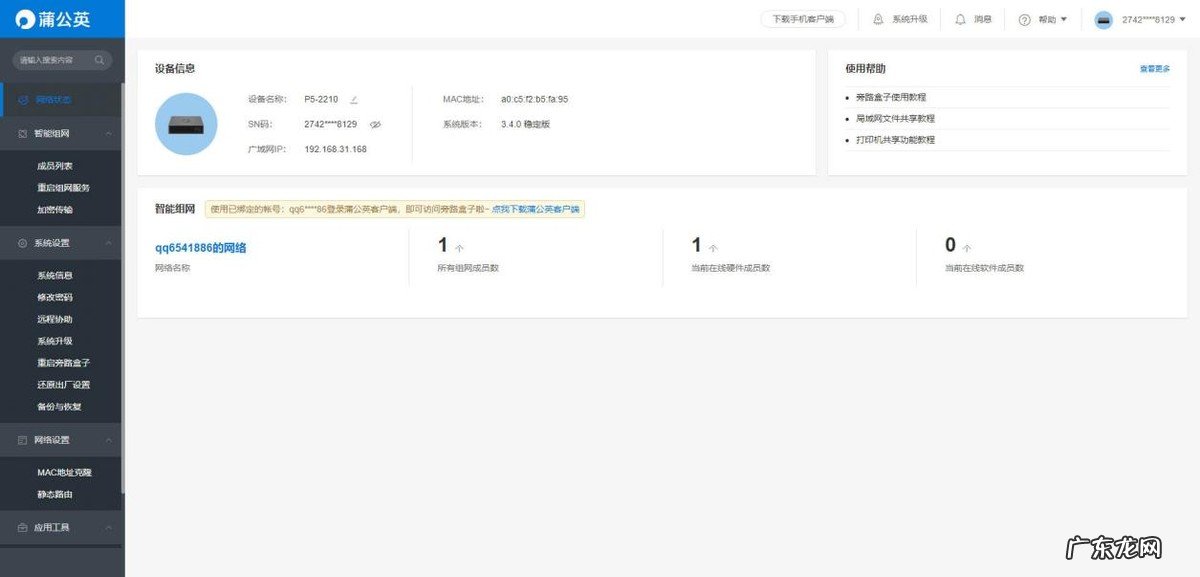Toggle SN码 visibility eye icon
Screen dimensions: 1200x577
click(x=375, y=123)
